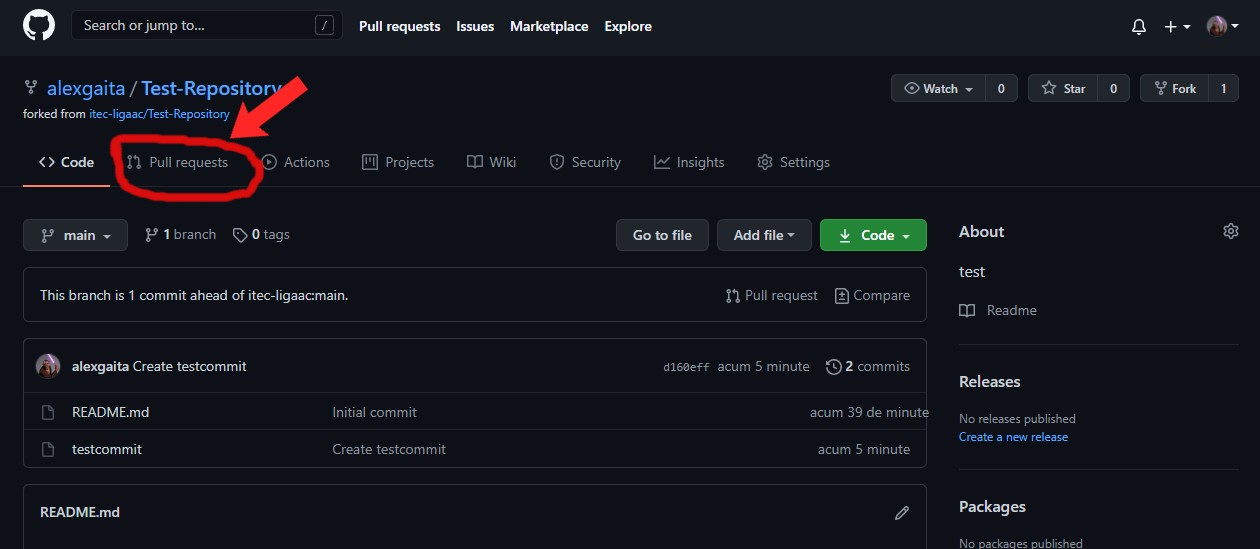
Task: Open Explore in top navigation
Action: coord(628,27)
